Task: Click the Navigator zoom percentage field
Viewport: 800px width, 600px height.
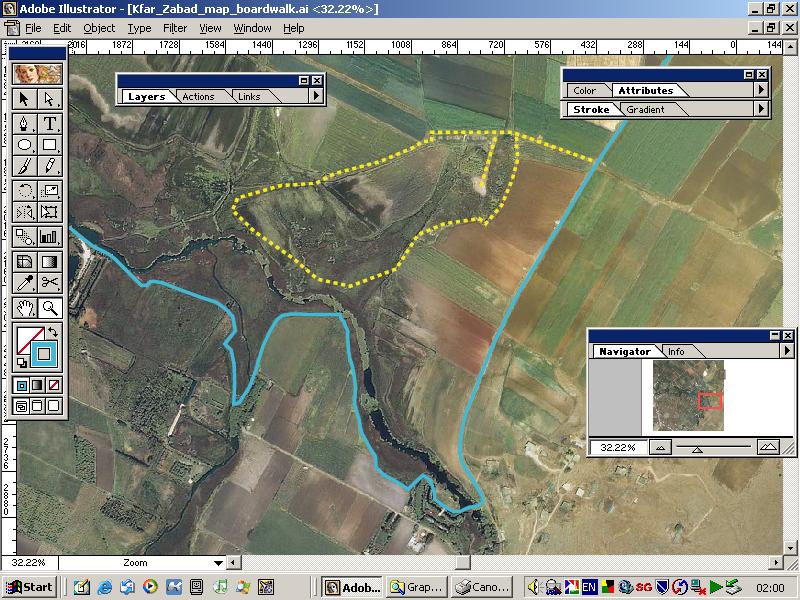Action: 617,447
